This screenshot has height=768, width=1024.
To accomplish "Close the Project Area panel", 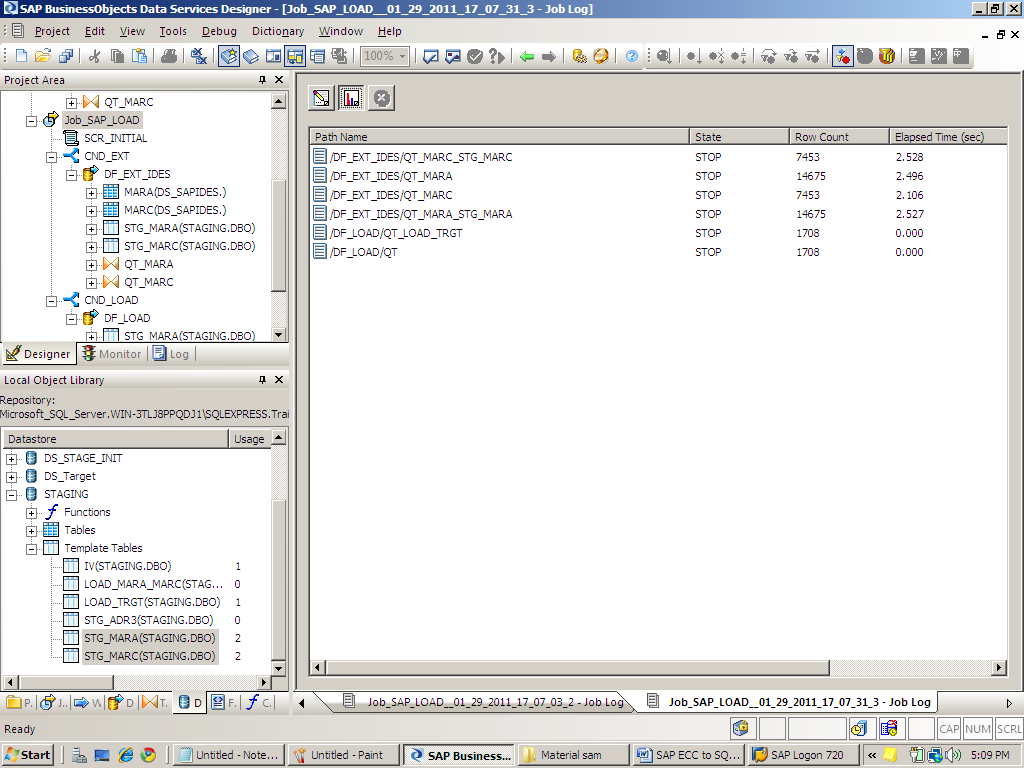I will point(279,80).
